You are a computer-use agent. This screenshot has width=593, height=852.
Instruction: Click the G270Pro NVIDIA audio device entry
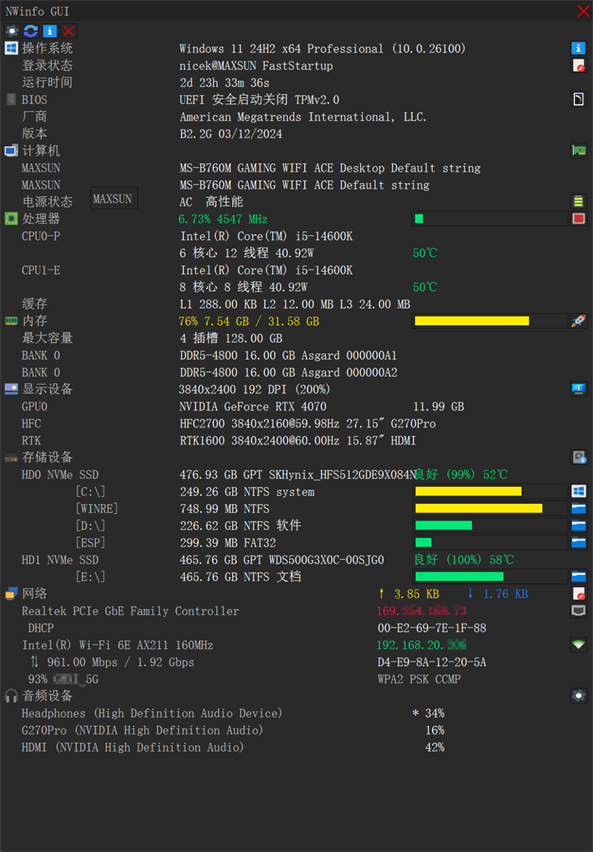142,730
